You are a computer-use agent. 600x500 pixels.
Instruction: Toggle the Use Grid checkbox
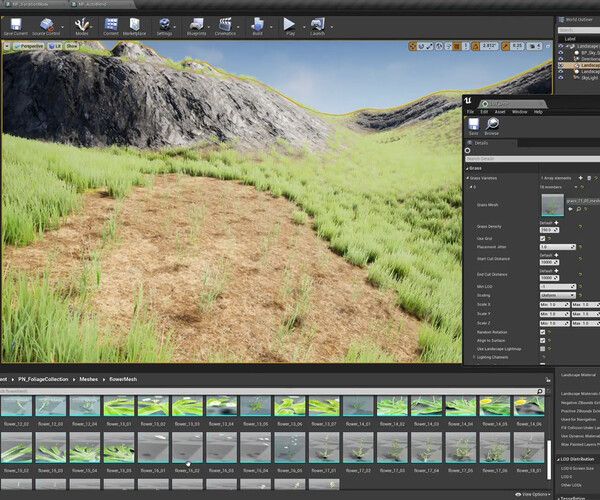click(543, 237)
